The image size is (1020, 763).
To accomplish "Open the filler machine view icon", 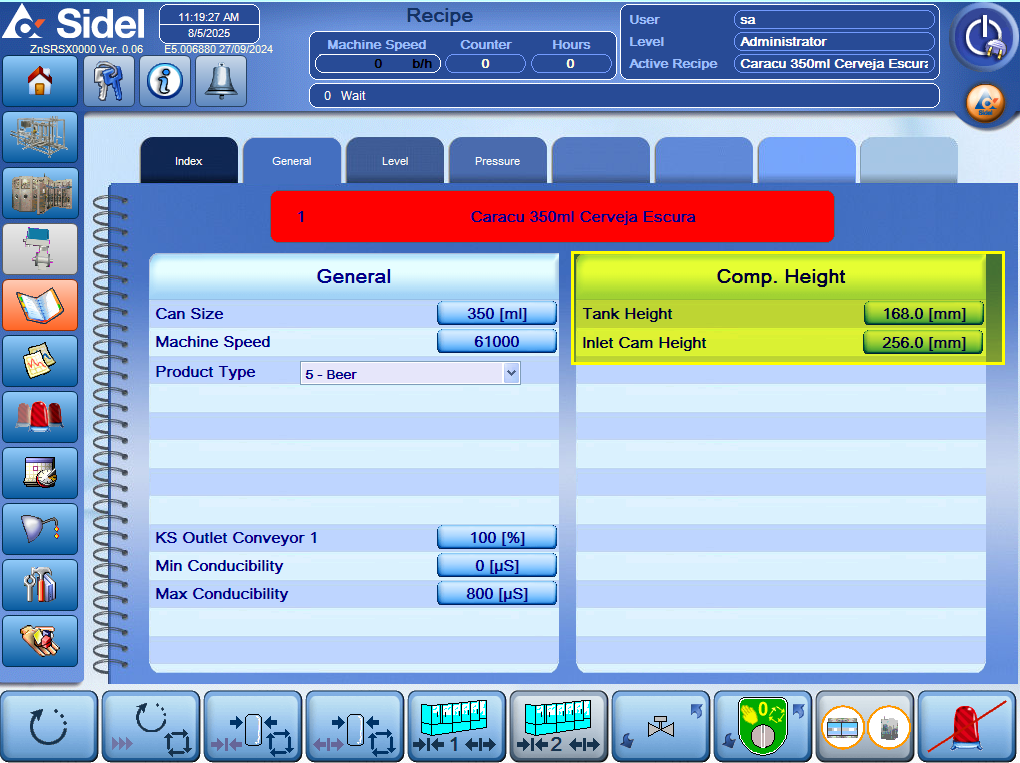I will coord(40,193).
